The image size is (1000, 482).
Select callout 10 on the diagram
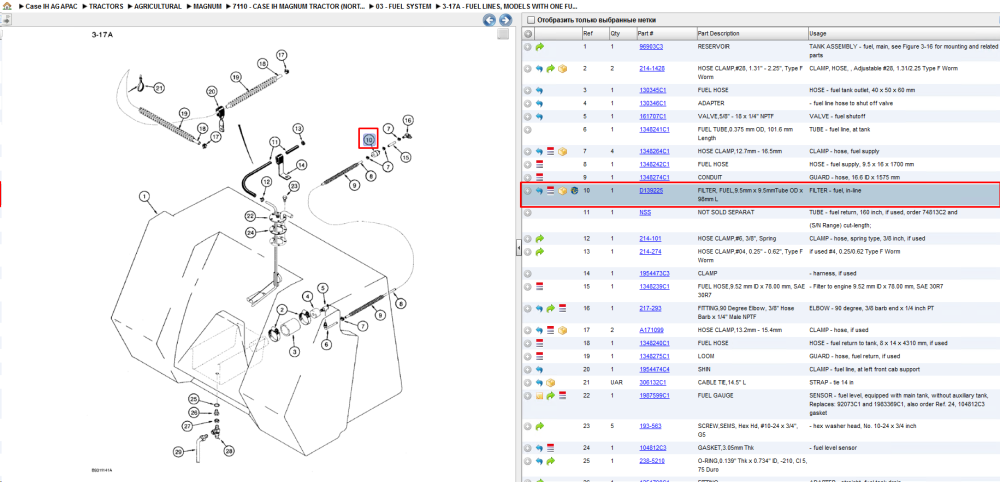click(368, 139)
